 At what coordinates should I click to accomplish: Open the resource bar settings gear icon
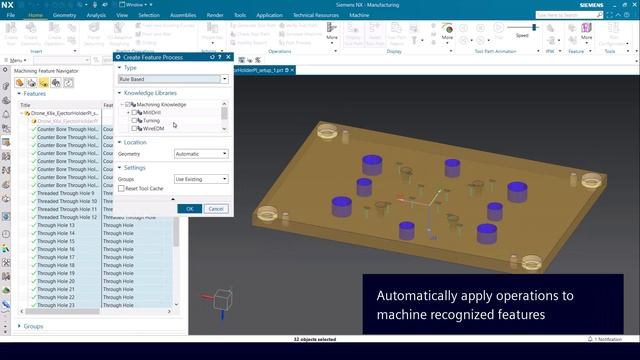[5, 70]
